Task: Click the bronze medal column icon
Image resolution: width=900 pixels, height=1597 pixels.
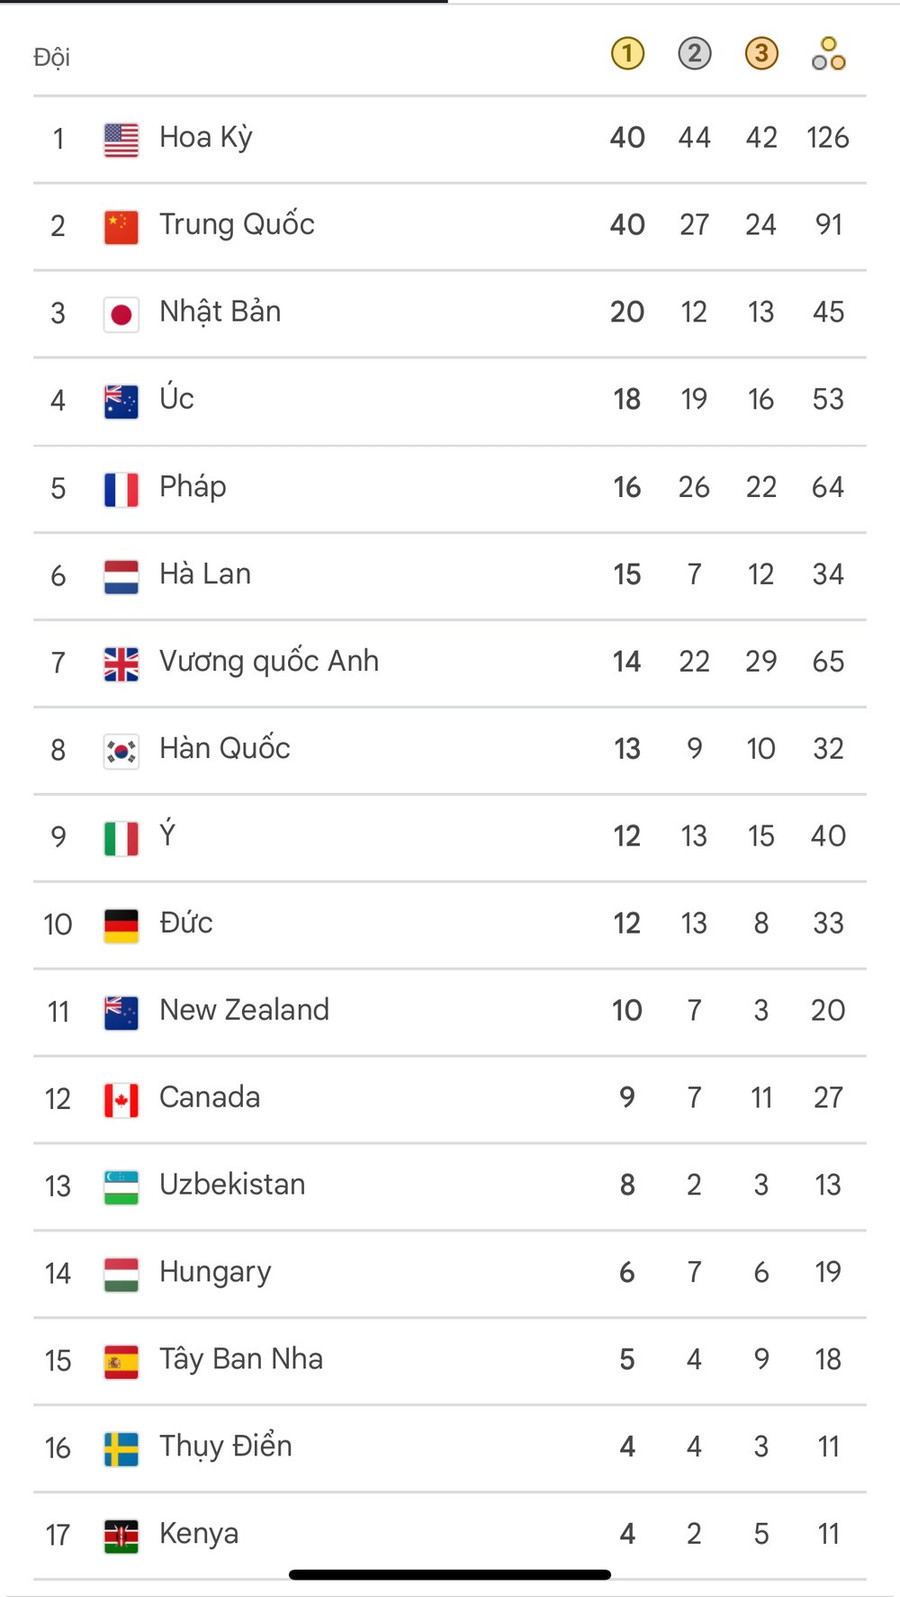Action: 761,54
